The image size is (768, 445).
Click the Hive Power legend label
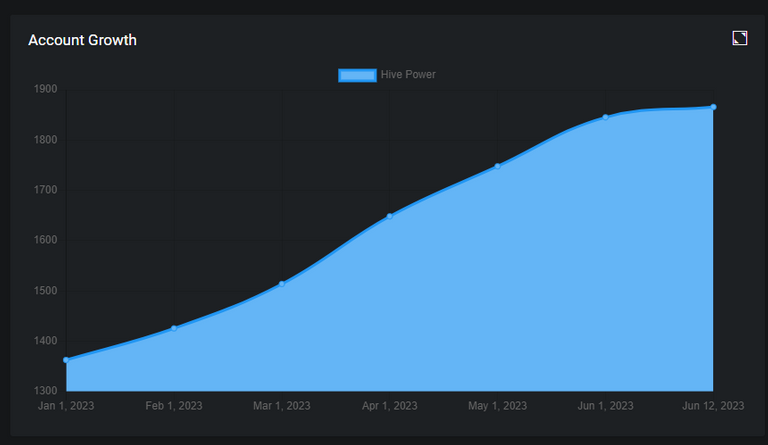coord(408,74)
